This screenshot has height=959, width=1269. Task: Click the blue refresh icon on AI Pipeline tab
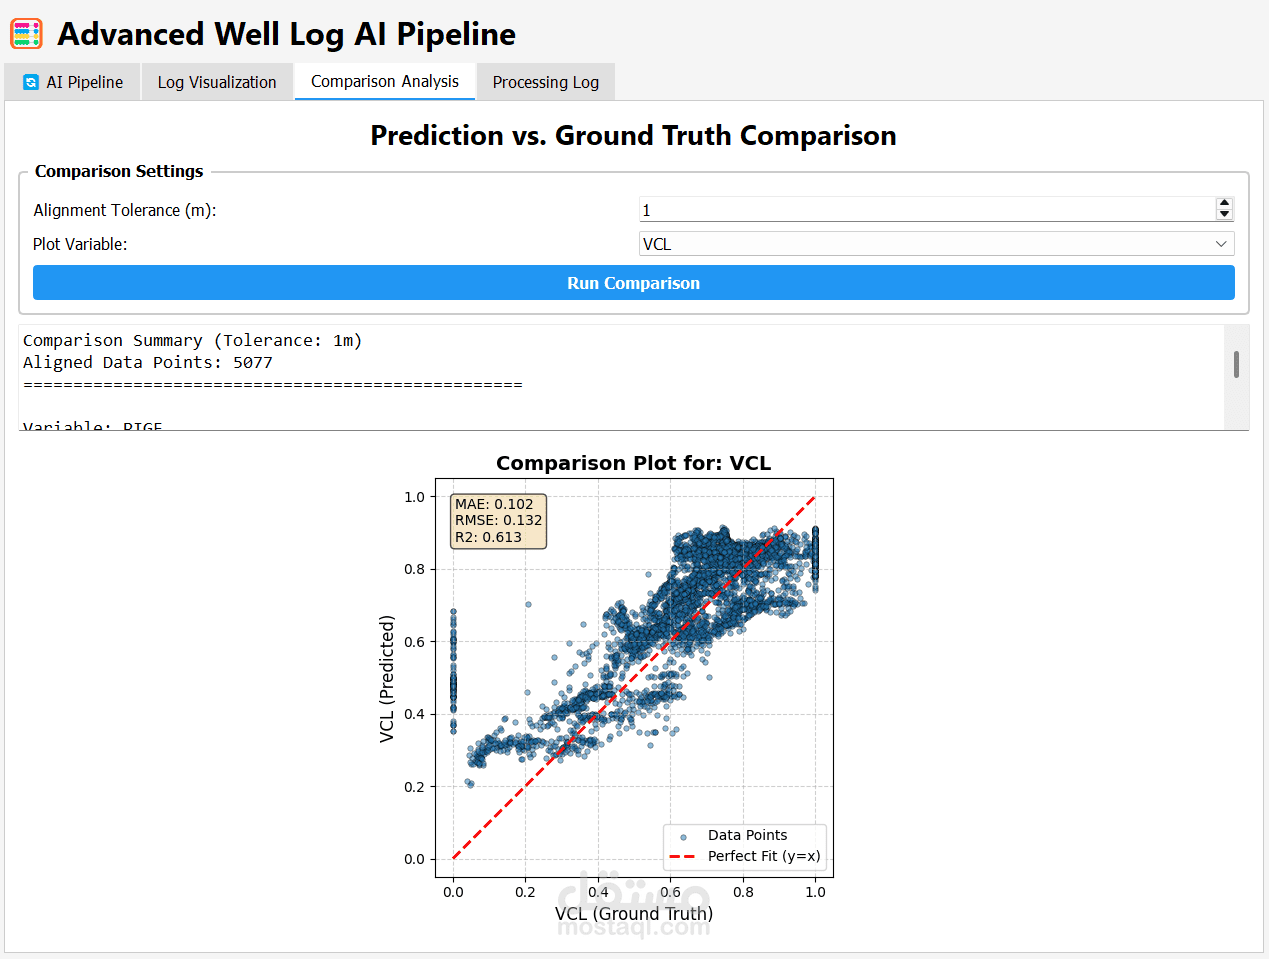tap(31, 82)
